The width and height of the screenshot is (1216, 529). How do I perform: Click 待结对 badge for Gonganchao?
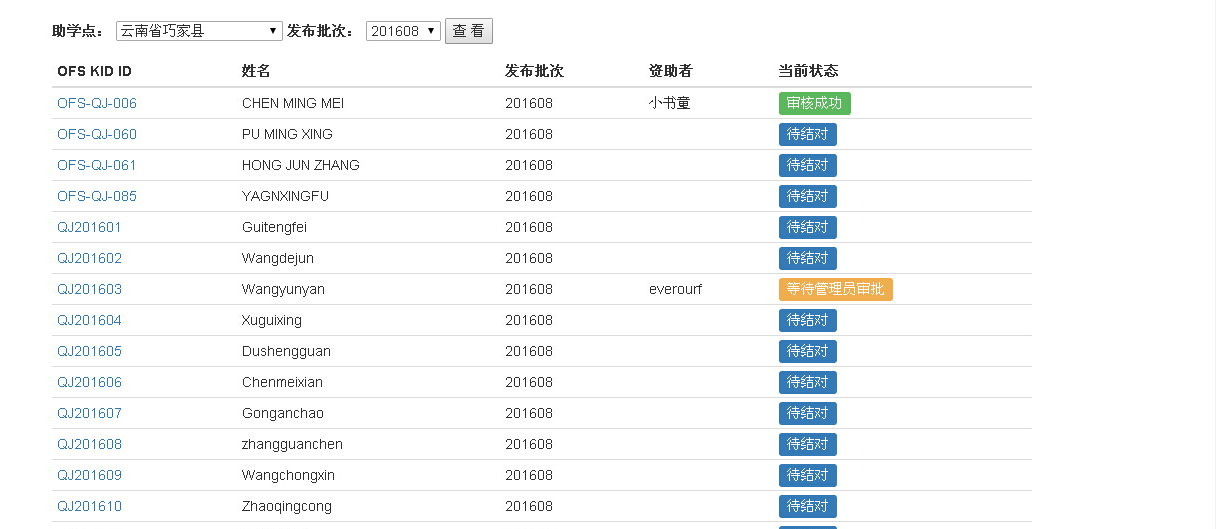(808, 413)
